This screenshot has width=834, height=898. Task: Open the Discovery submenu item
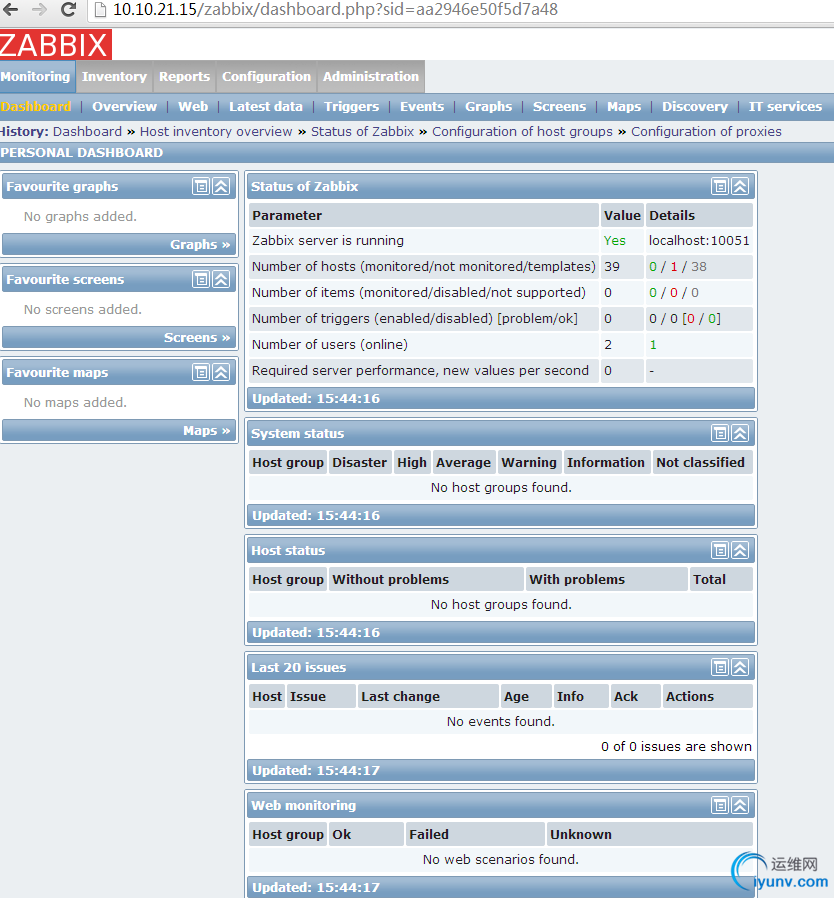point(695,107)
